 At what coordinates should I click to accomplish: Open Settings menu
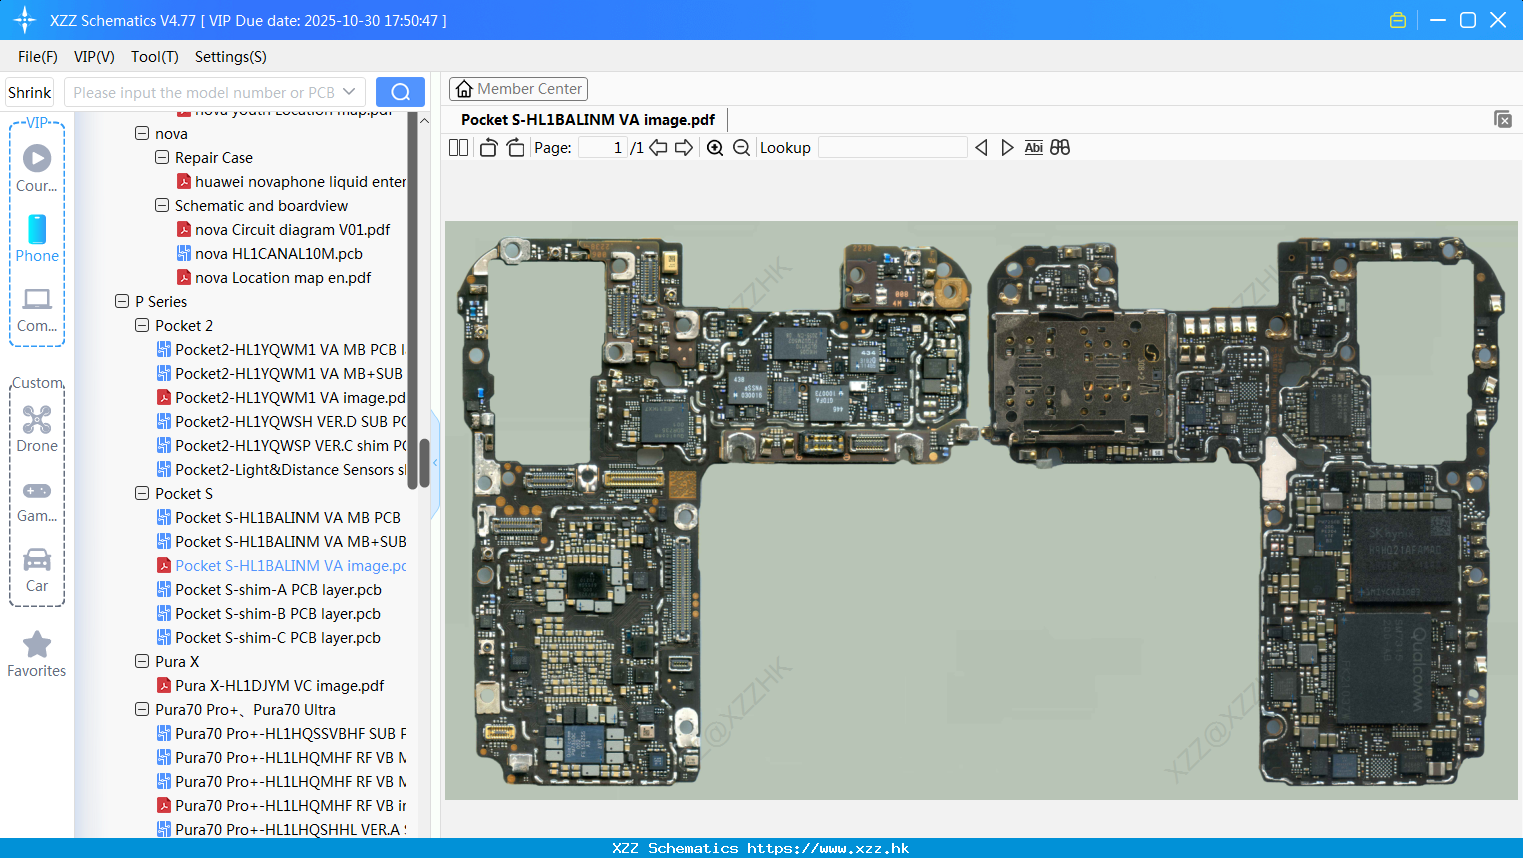click(231, 57)
